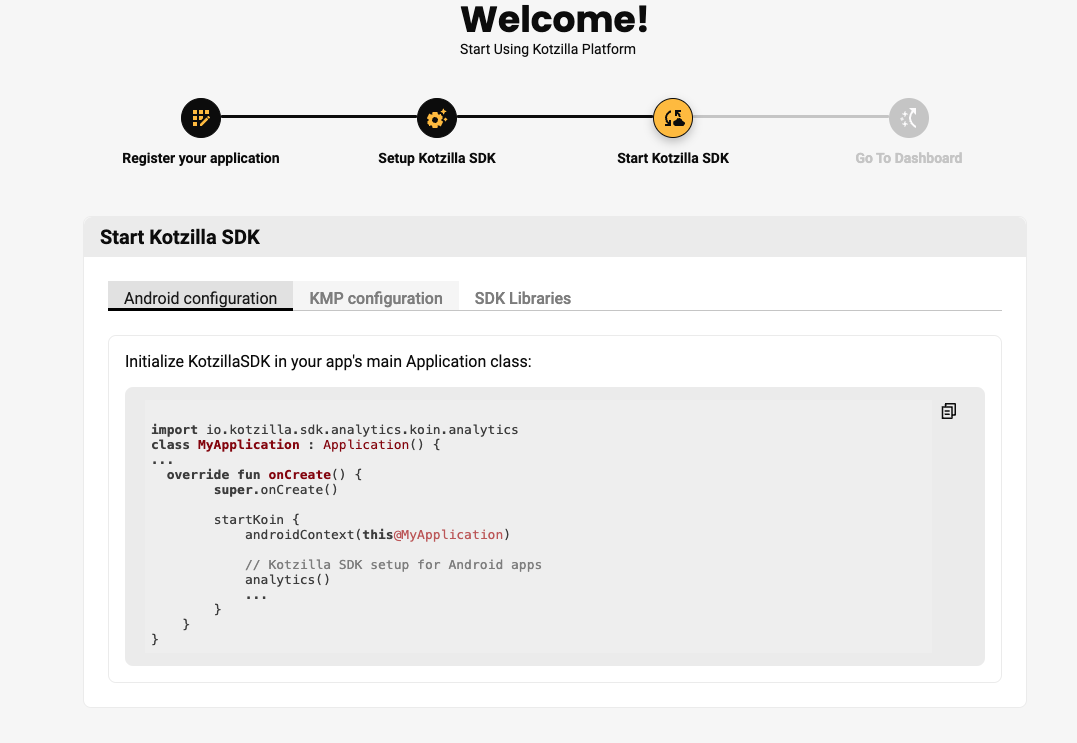Viewport: 1077px width, 743px height.
Task: Click the Register your application step label
Action: coord(201,158)
